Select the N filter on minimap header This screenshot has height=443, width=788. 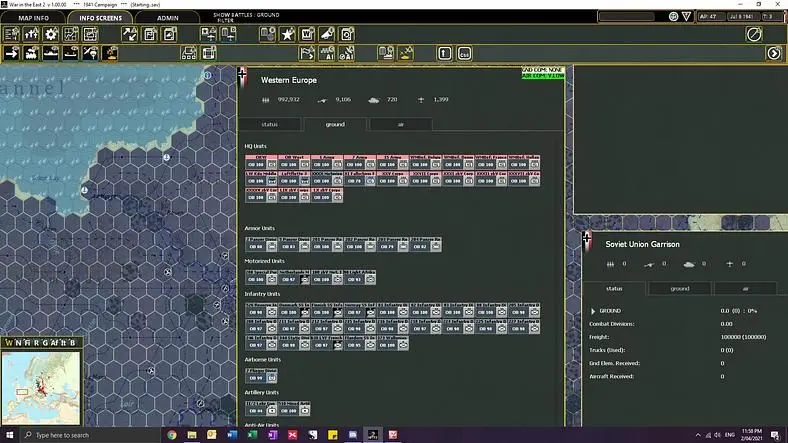pyautogui.click(x=18, y=343)
